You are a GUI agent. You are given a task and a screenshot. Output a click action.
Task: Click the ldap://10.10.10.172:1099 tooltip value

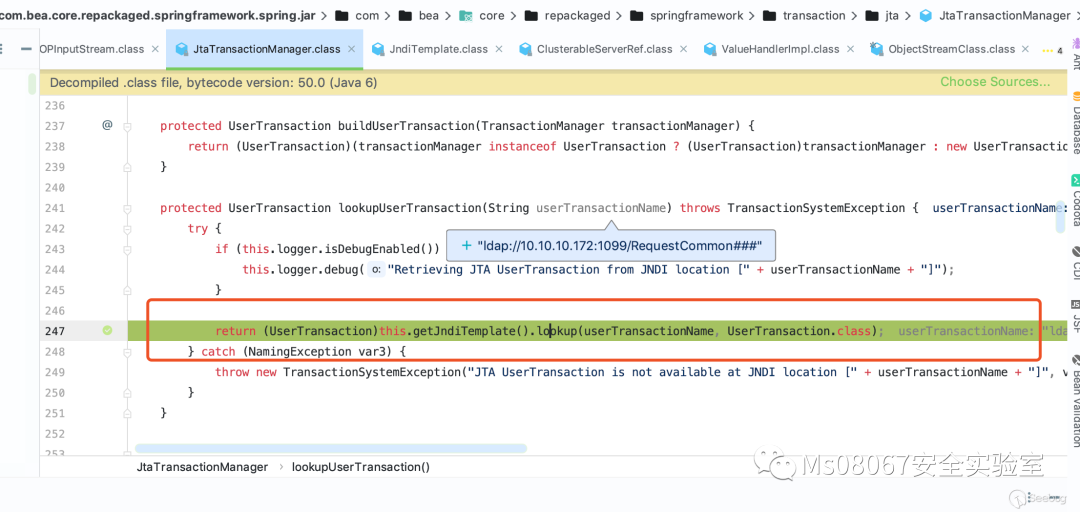pyautogui.click(x=619, y=245)
